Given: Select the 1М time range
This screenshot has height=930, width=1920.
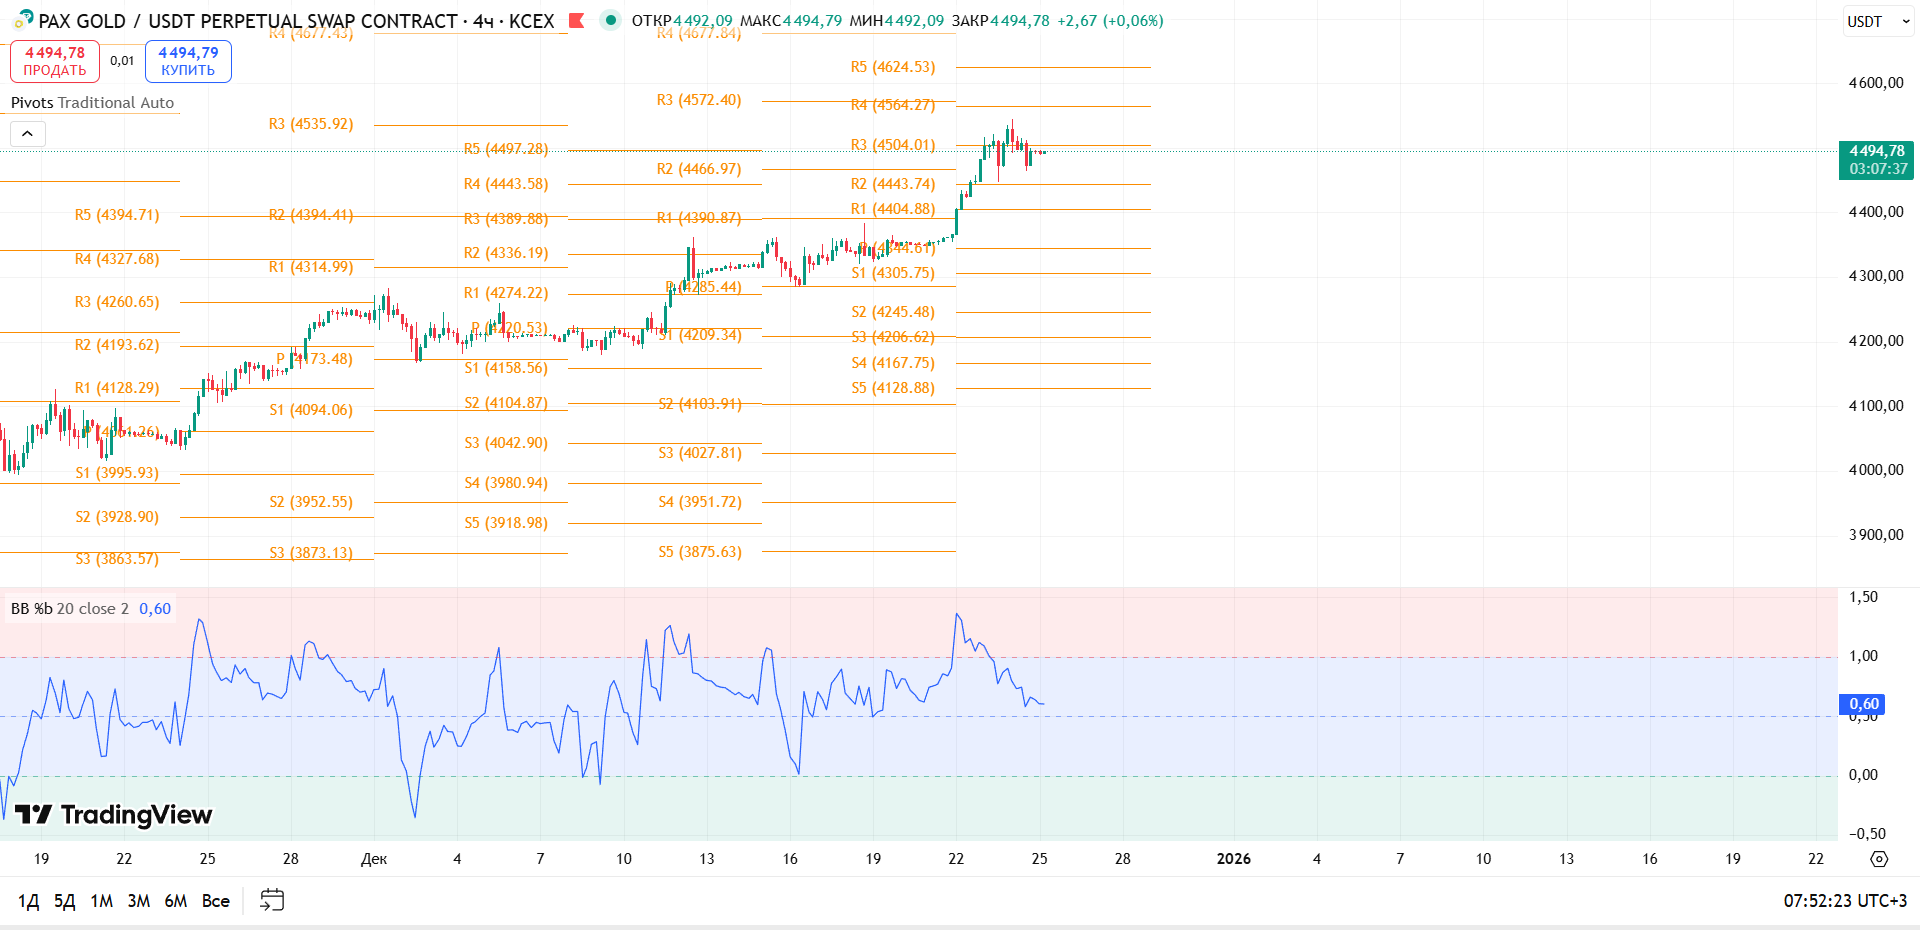Looking at the screenshot, I should pyautogui.click(x=101, y=901).
